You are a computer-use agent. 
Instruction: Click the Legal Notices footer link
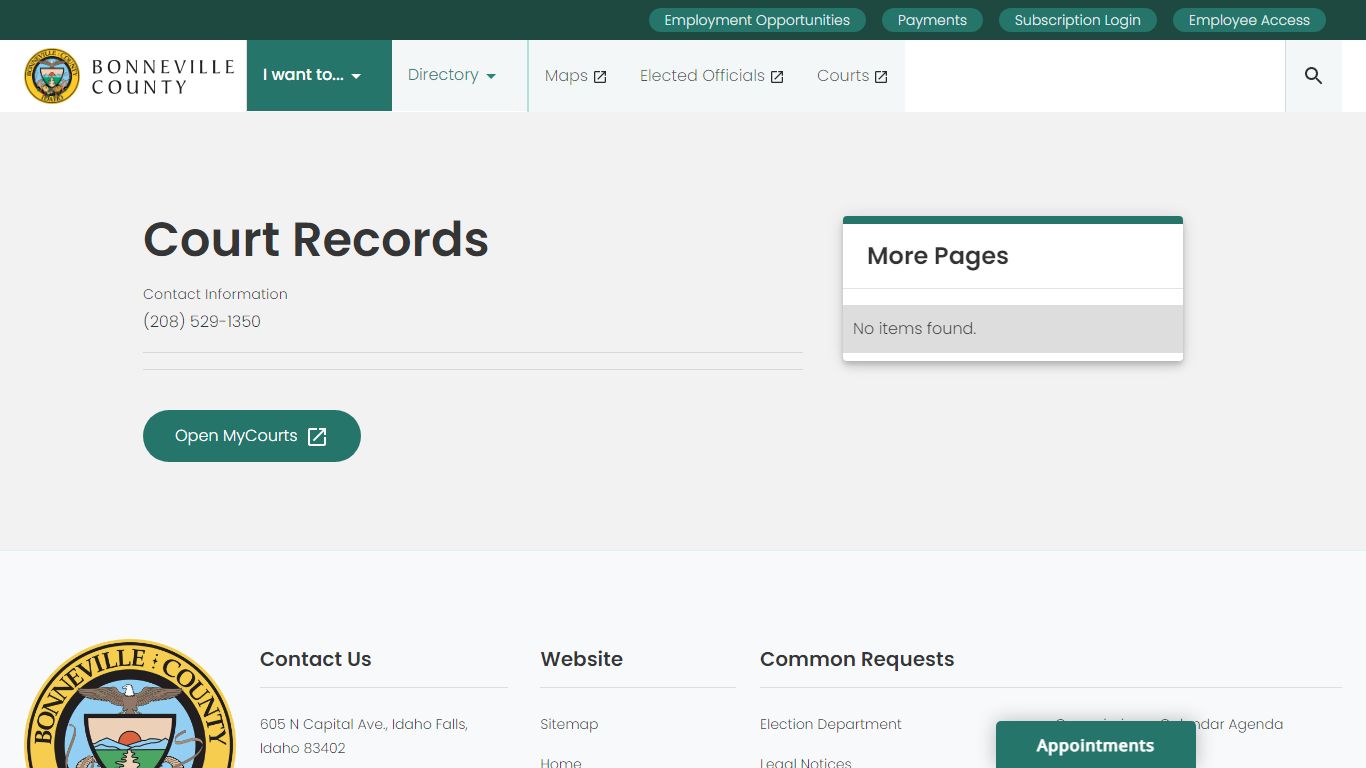coord(806,762)
